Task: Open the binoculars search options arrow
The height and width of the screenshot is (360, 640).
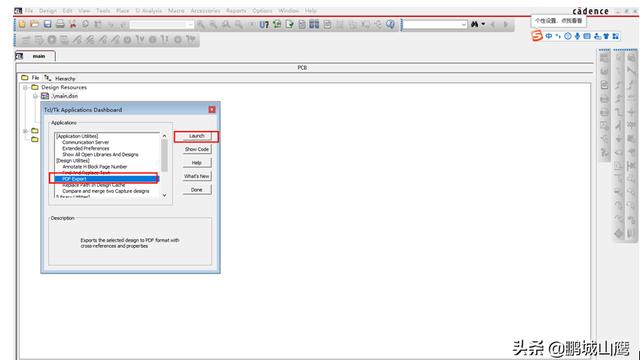Action: click(483, 24)
